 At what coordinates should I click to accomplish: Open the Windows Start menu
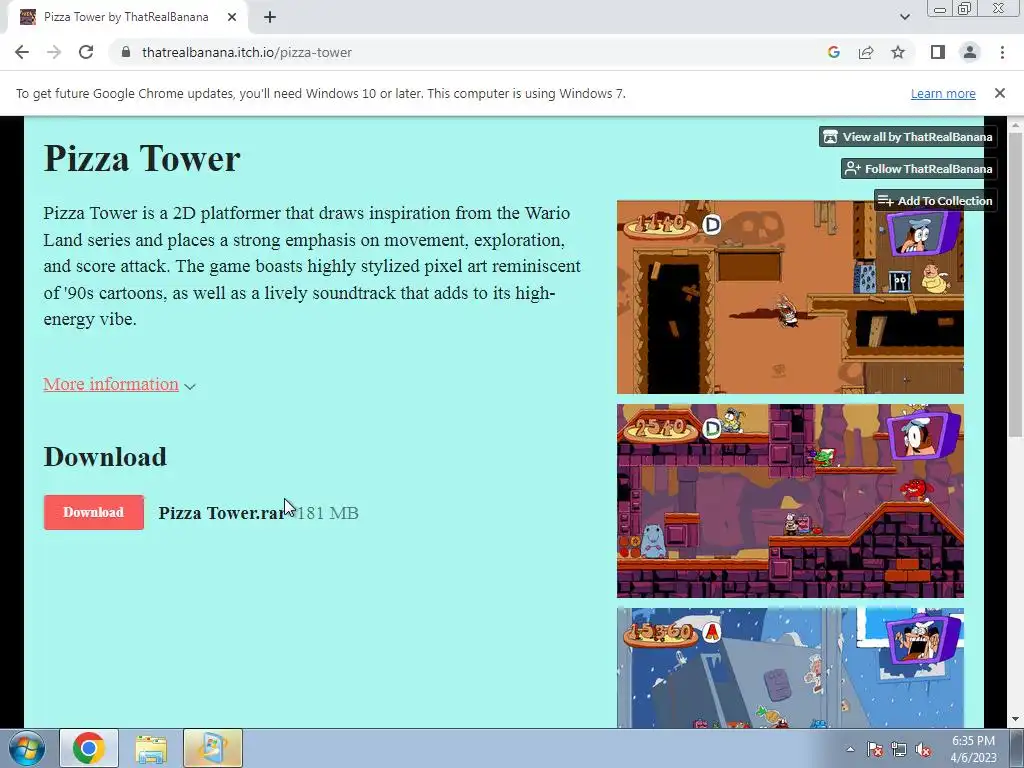[27, 748]
